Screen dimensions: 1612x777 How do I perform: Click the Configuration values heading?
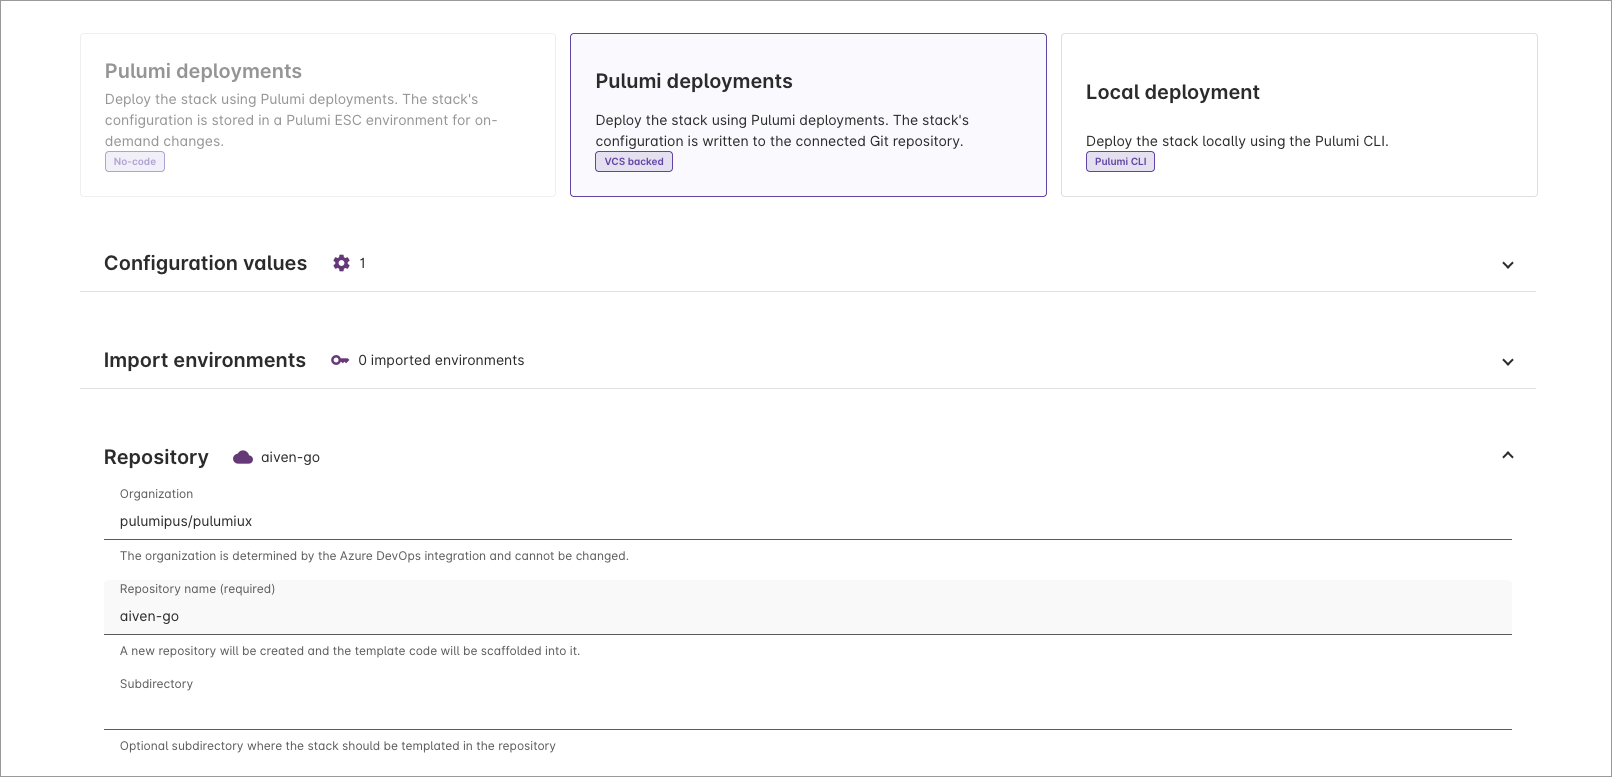[205, 263]
